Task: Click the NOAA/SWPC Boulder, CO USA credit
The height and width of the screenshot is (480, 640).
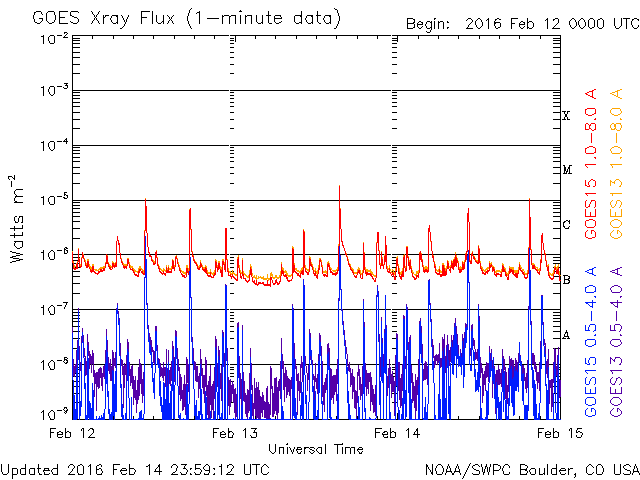Action: pos(531,469)
